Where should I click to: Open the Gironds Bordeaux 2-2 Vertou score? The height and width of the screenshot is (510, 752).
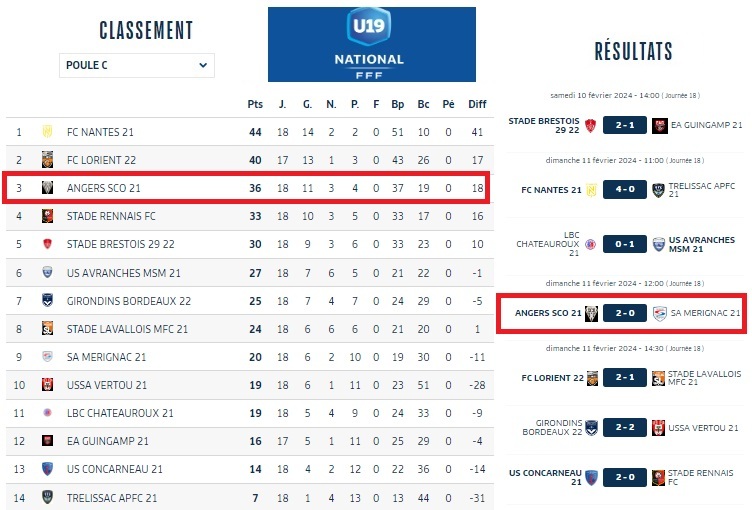625,428
